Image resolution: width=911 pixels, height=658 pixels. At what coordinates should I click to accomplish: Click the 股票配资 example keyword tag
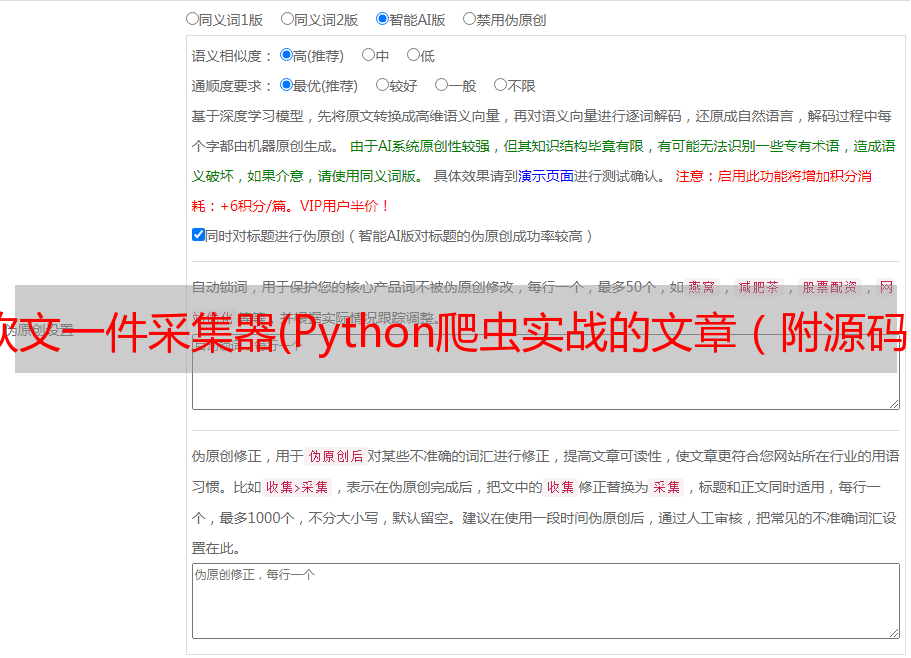coord(830,287)
